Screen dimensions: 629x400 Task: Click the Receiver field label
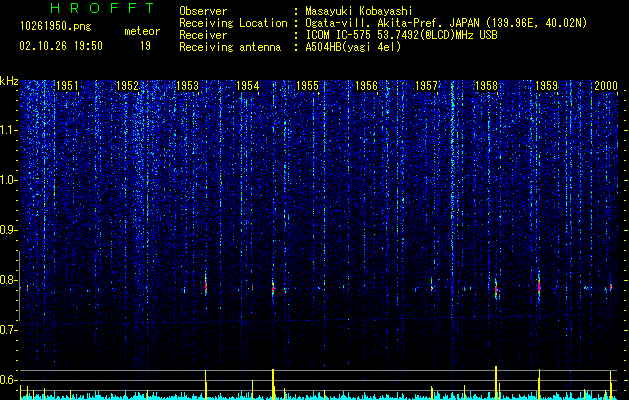point(203,35)
